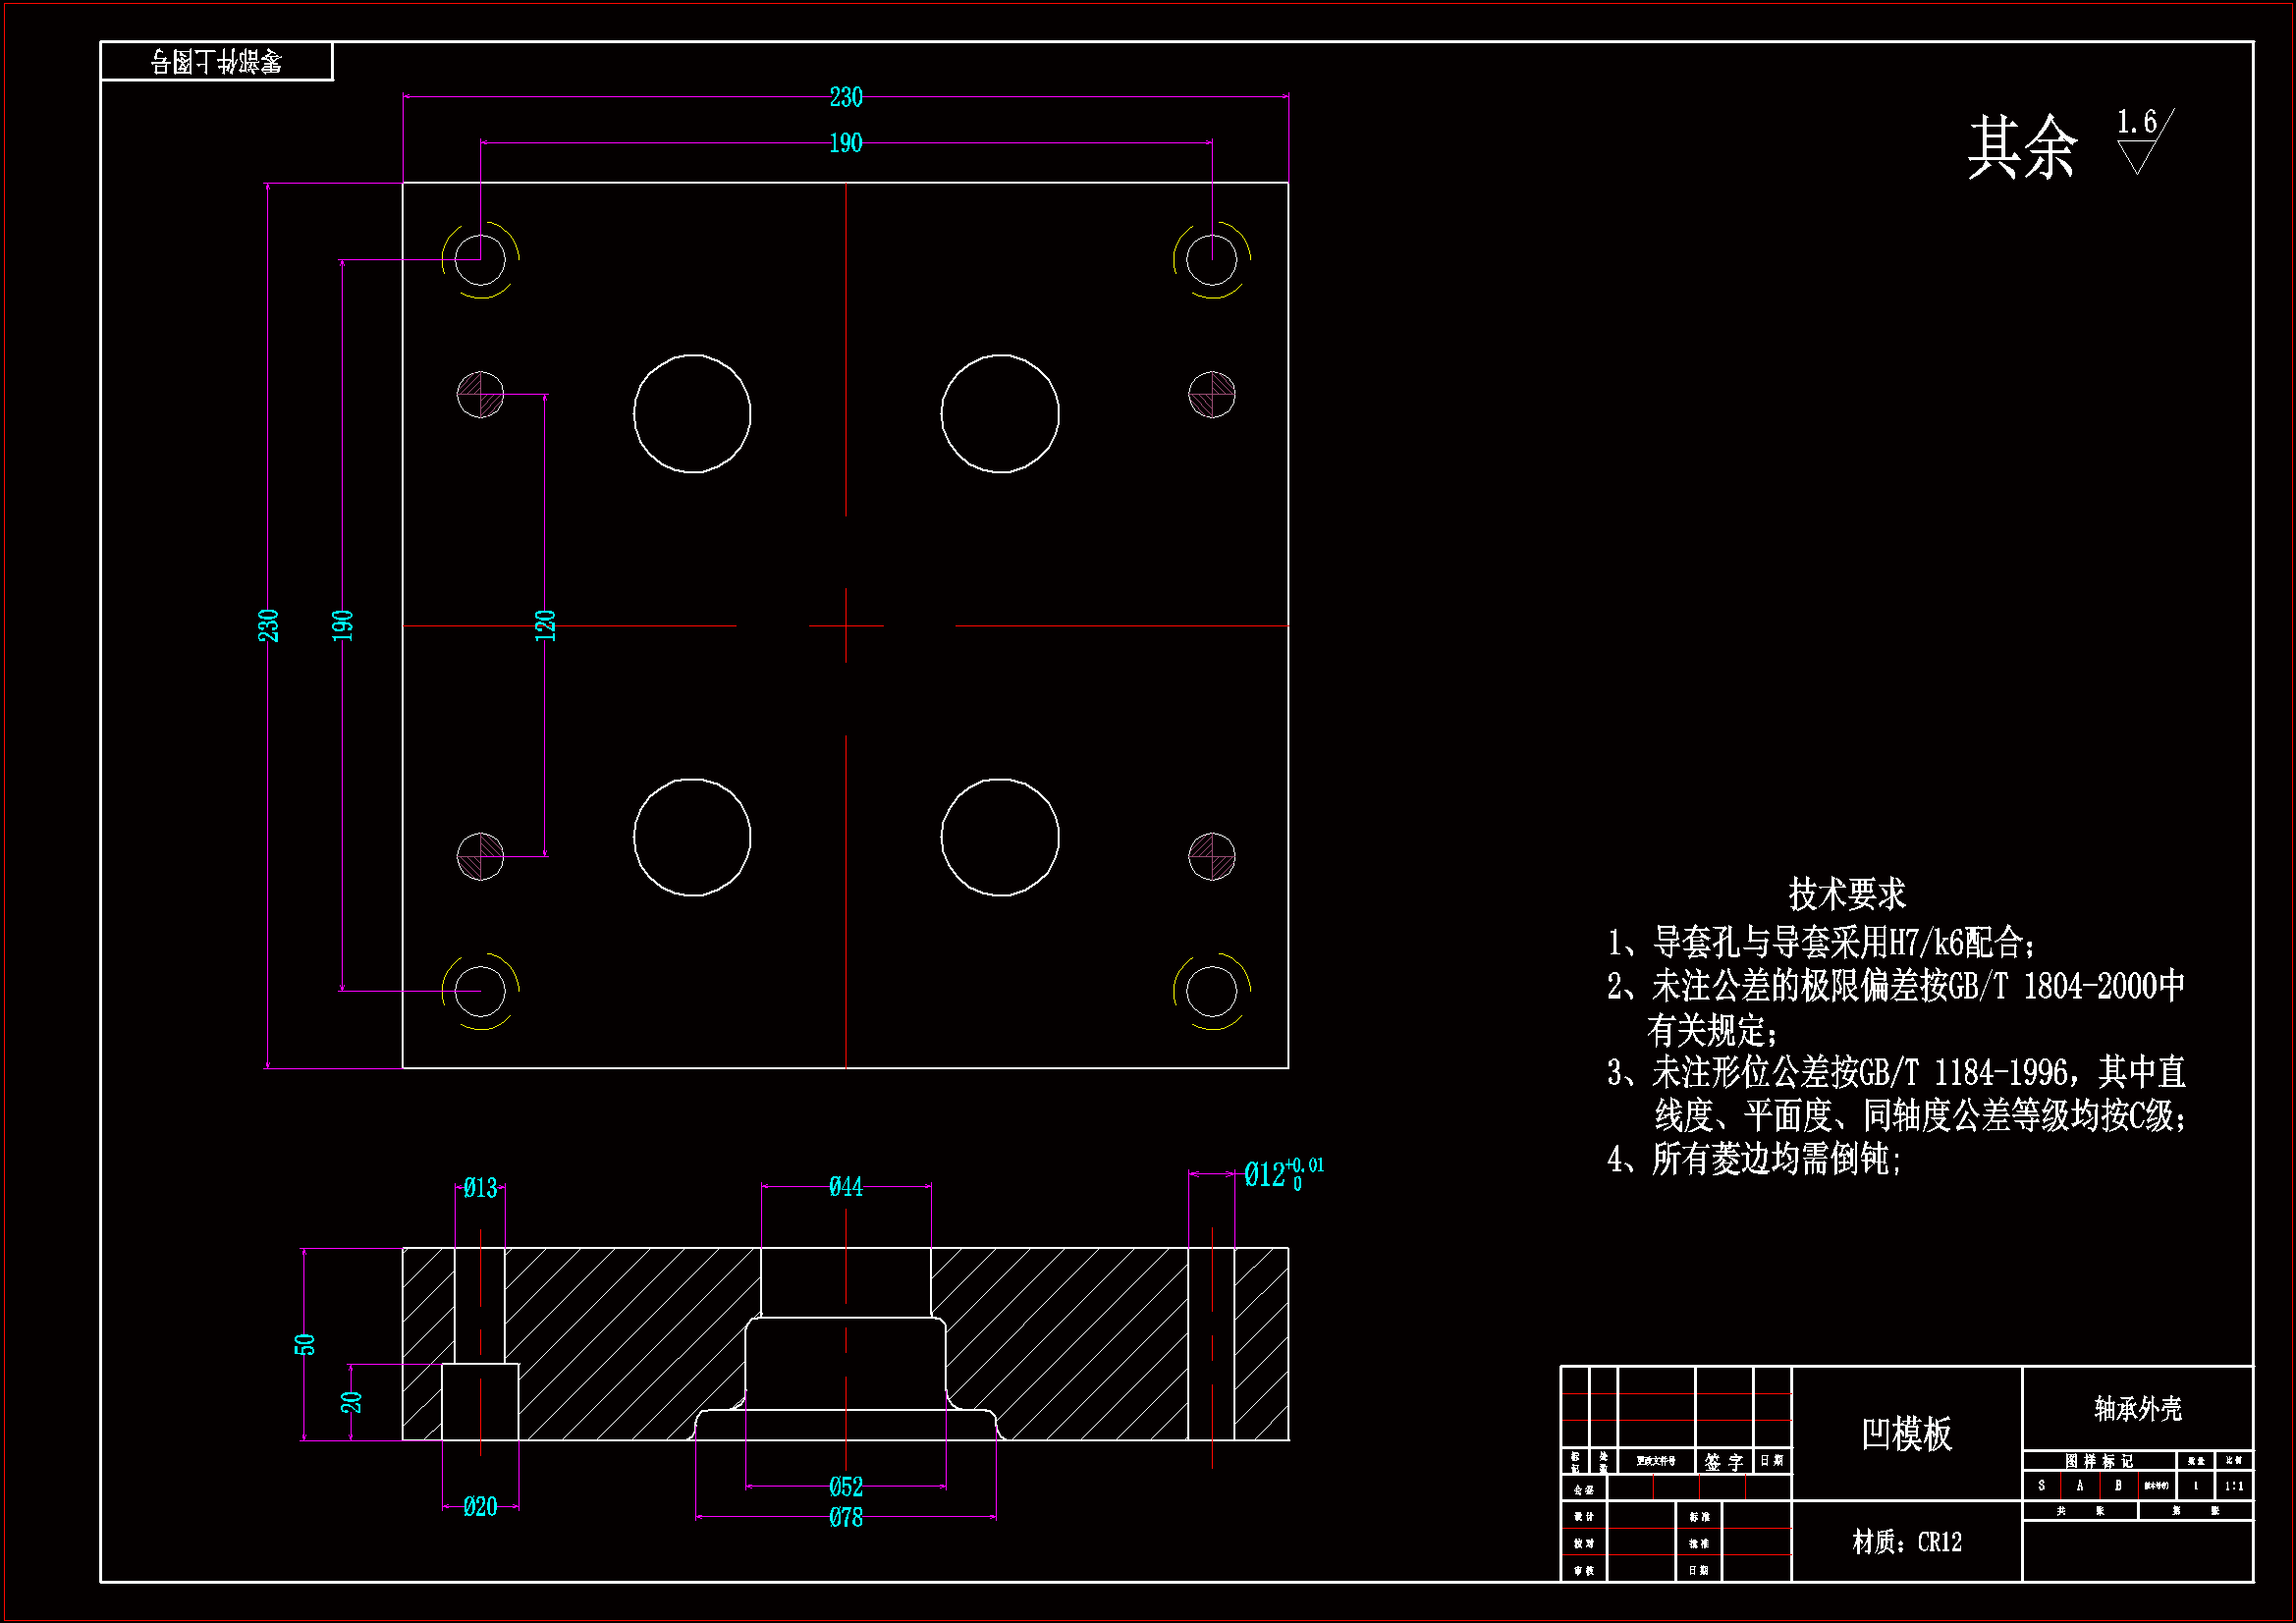Click the 技术要求 heading text
The image size is (2296, 1623).
point(1846,894)
